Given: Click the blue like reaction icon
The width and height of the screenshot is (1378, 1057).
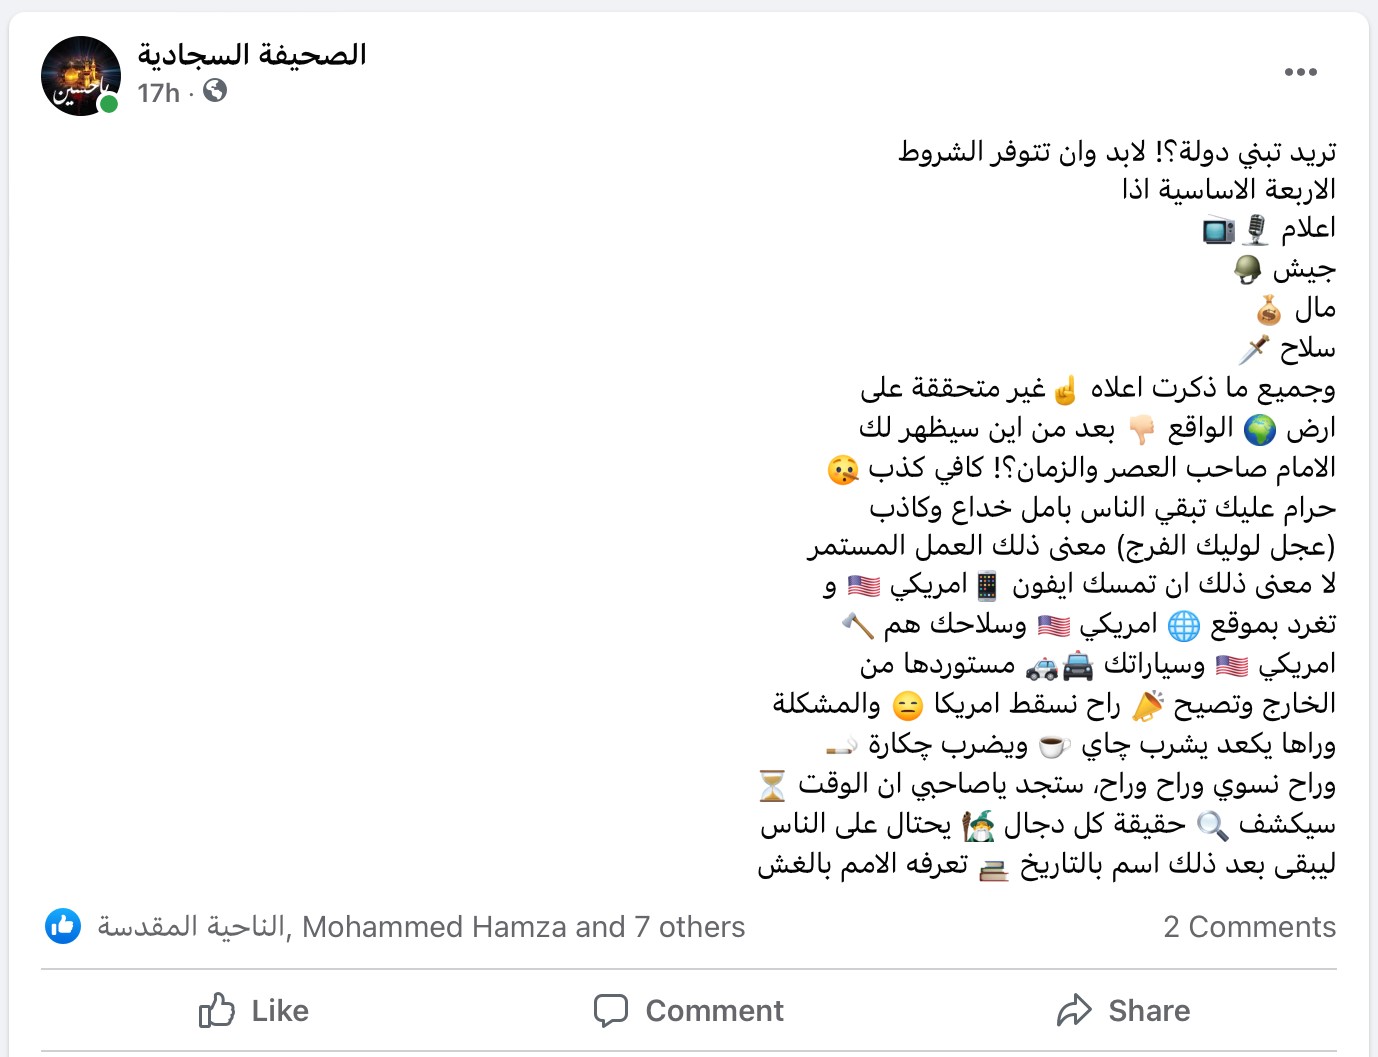Looking at the screenshot, I should (63, 926).
